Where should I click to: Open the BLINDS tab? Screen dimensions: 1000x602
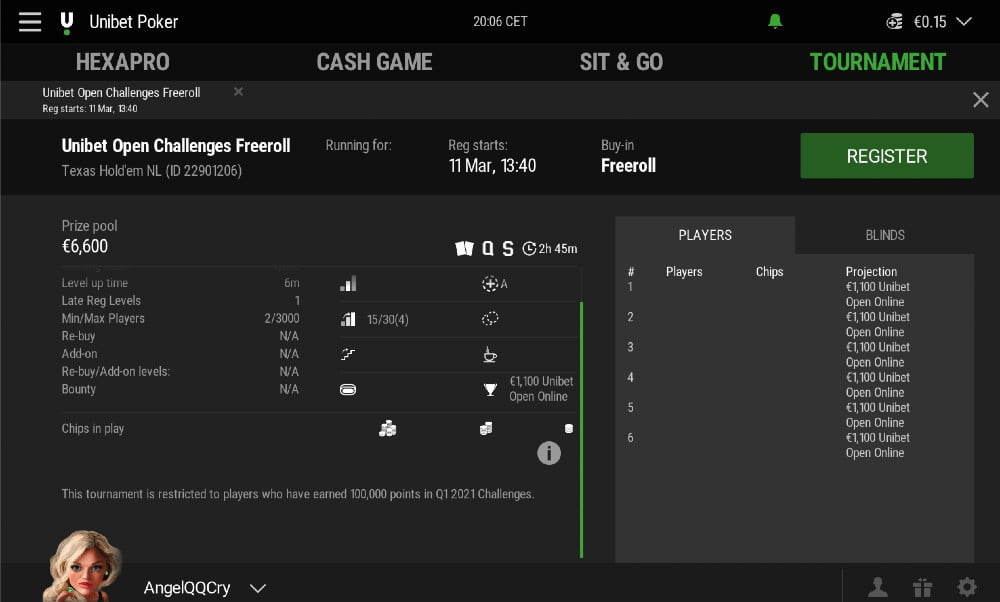pos(885,235)
